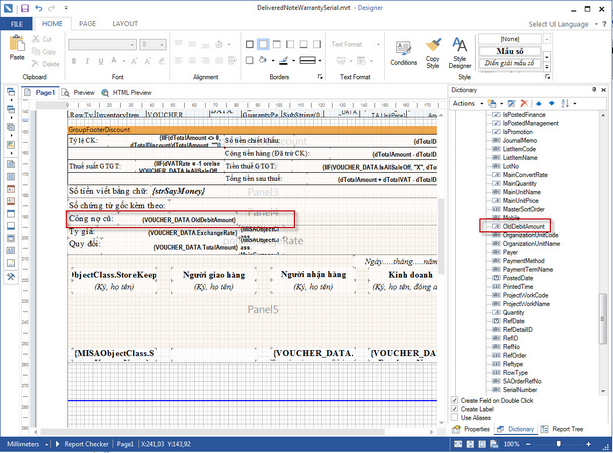Select the {strSayMoney} text field
This screenshot has width=613, height=453.
(x=178, y=191)
